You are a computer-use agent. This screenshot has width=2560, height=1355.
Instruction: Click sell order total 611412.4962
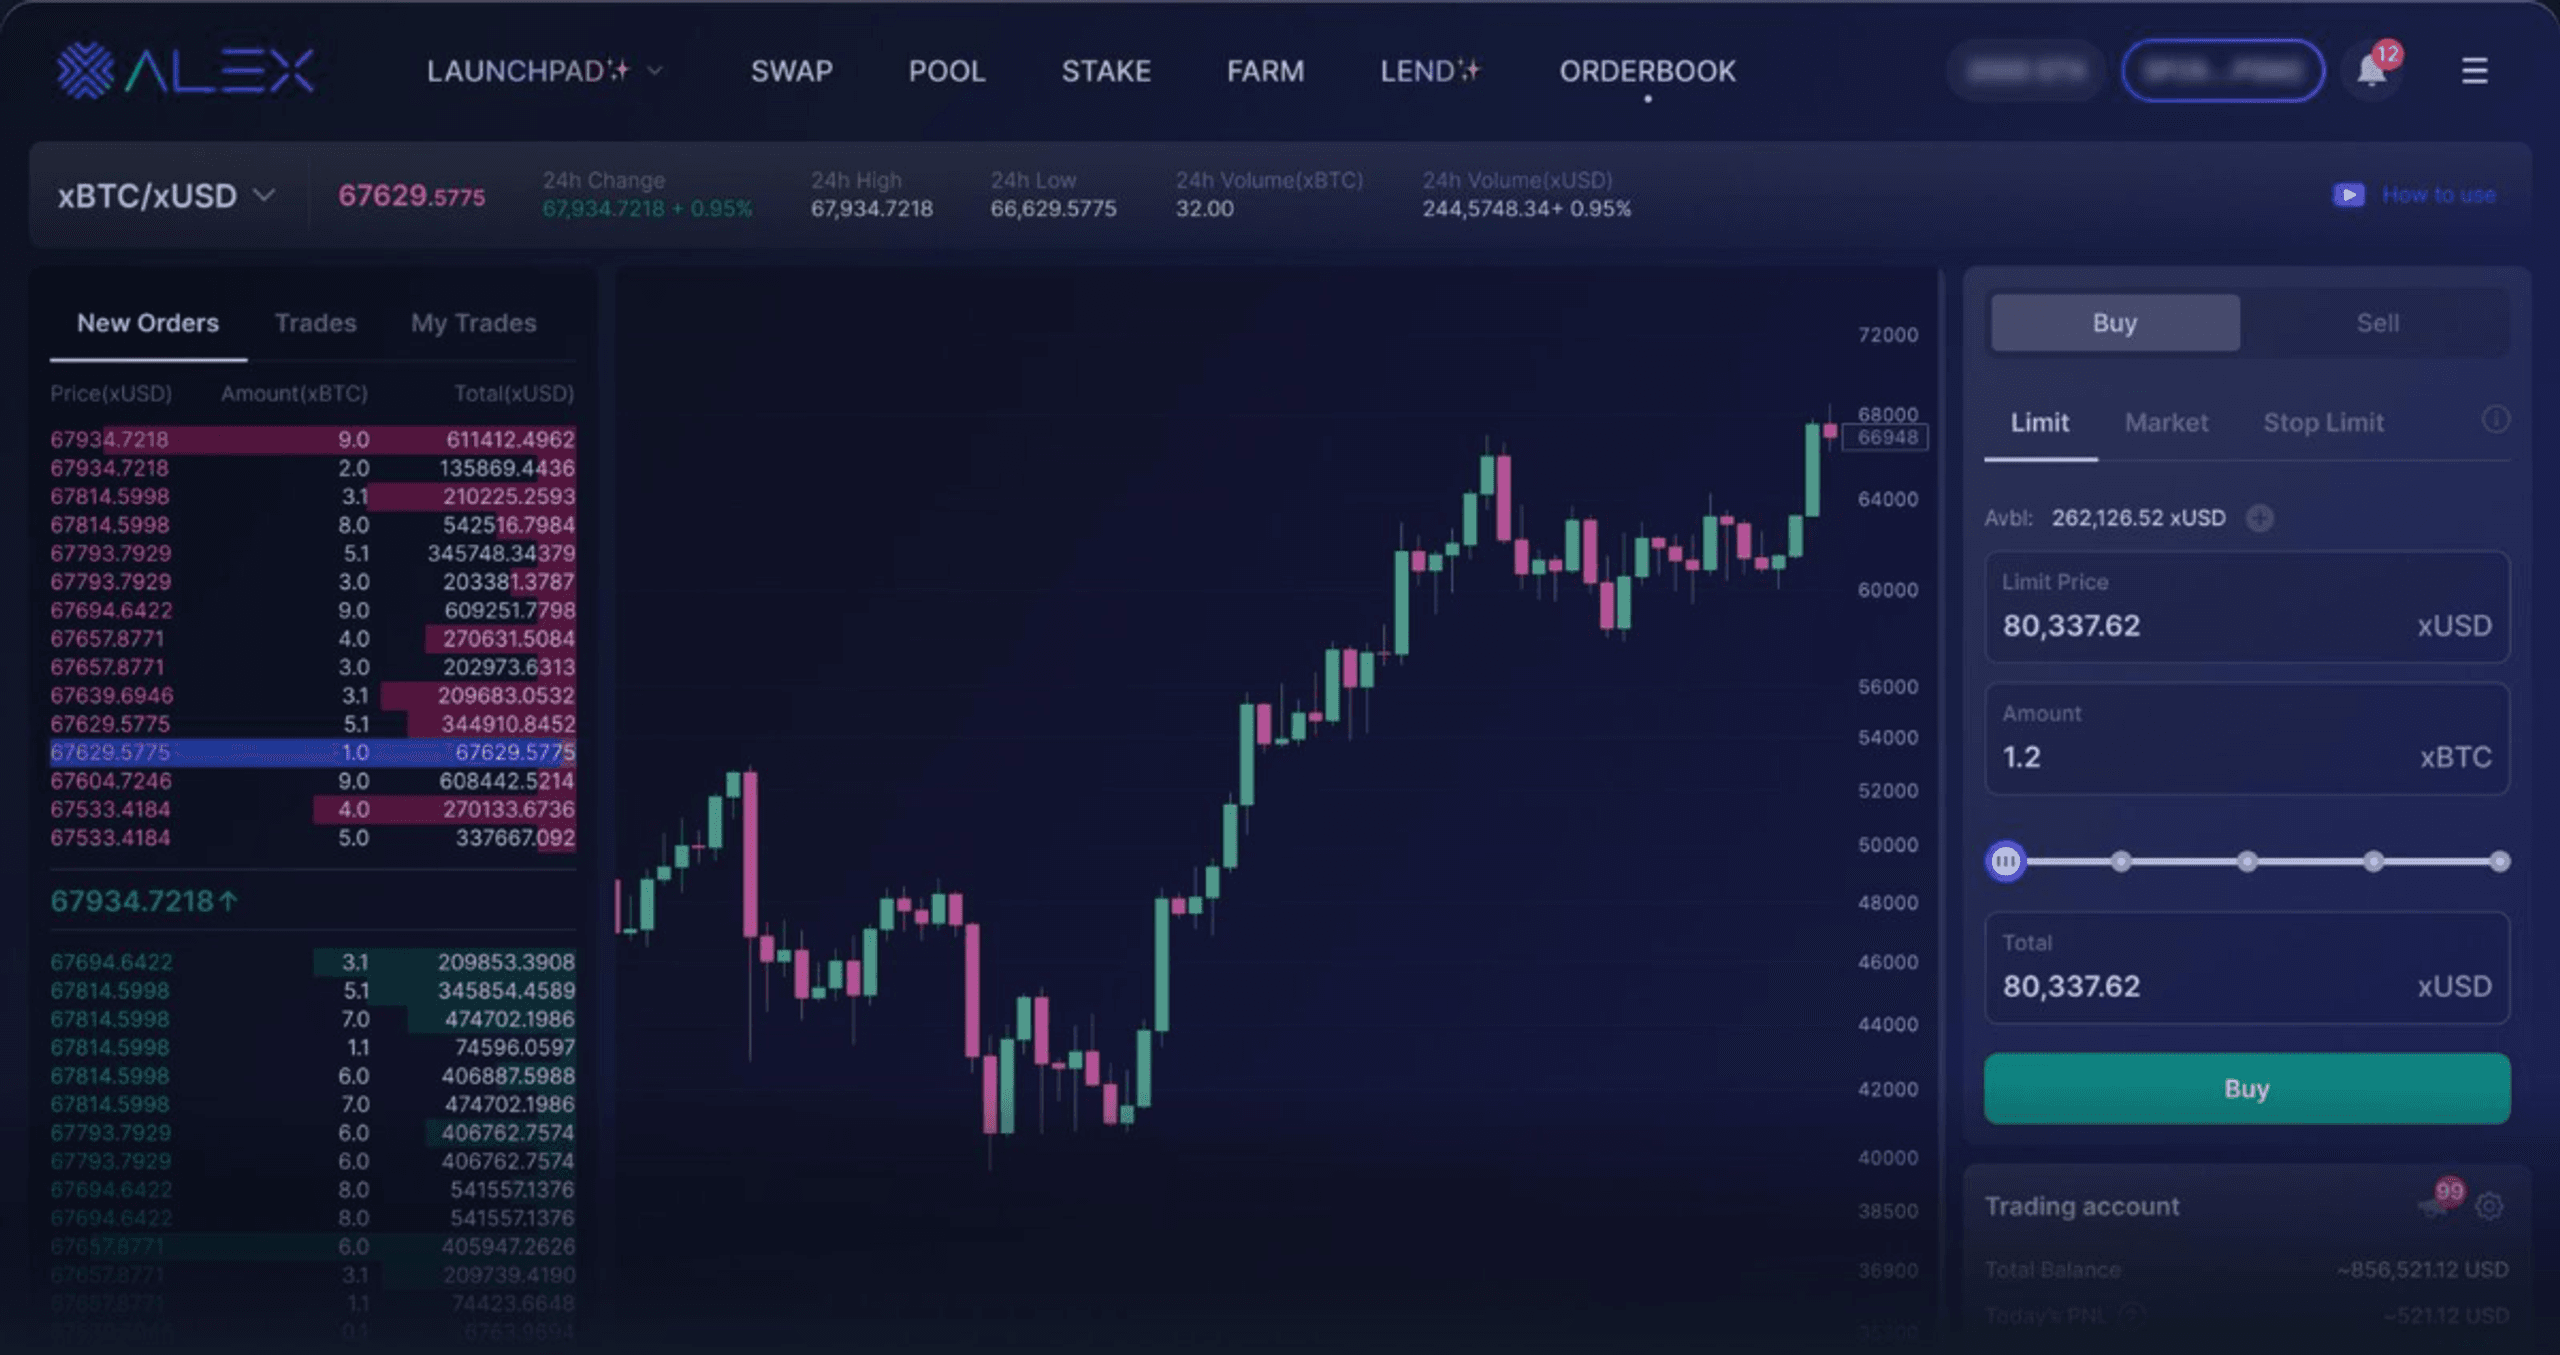point(510,439)
